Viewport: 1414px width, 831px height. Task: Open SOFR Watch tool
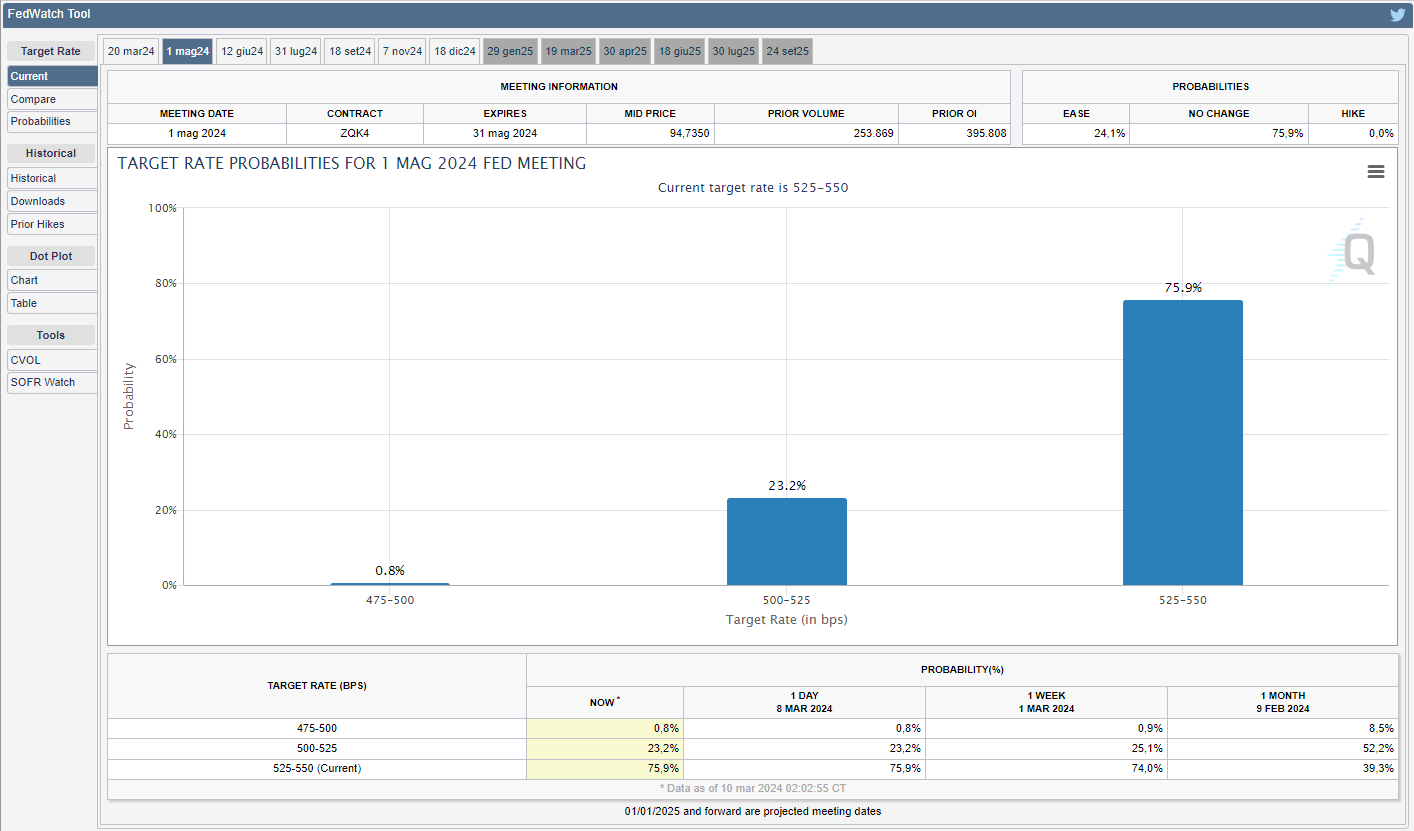point(52,382)
